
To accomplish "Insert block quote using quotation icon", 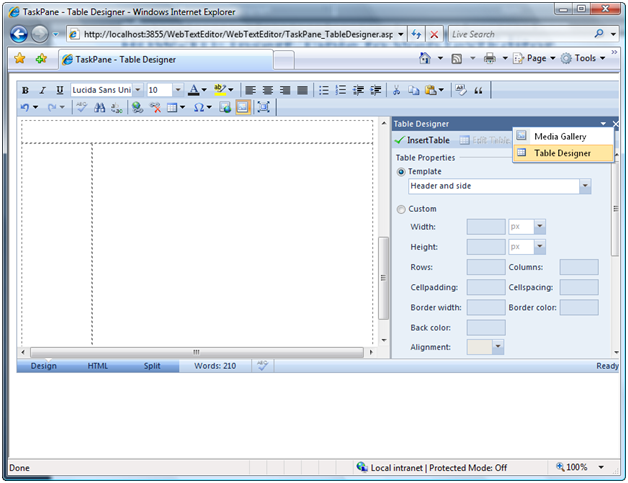I will [478, 90].
